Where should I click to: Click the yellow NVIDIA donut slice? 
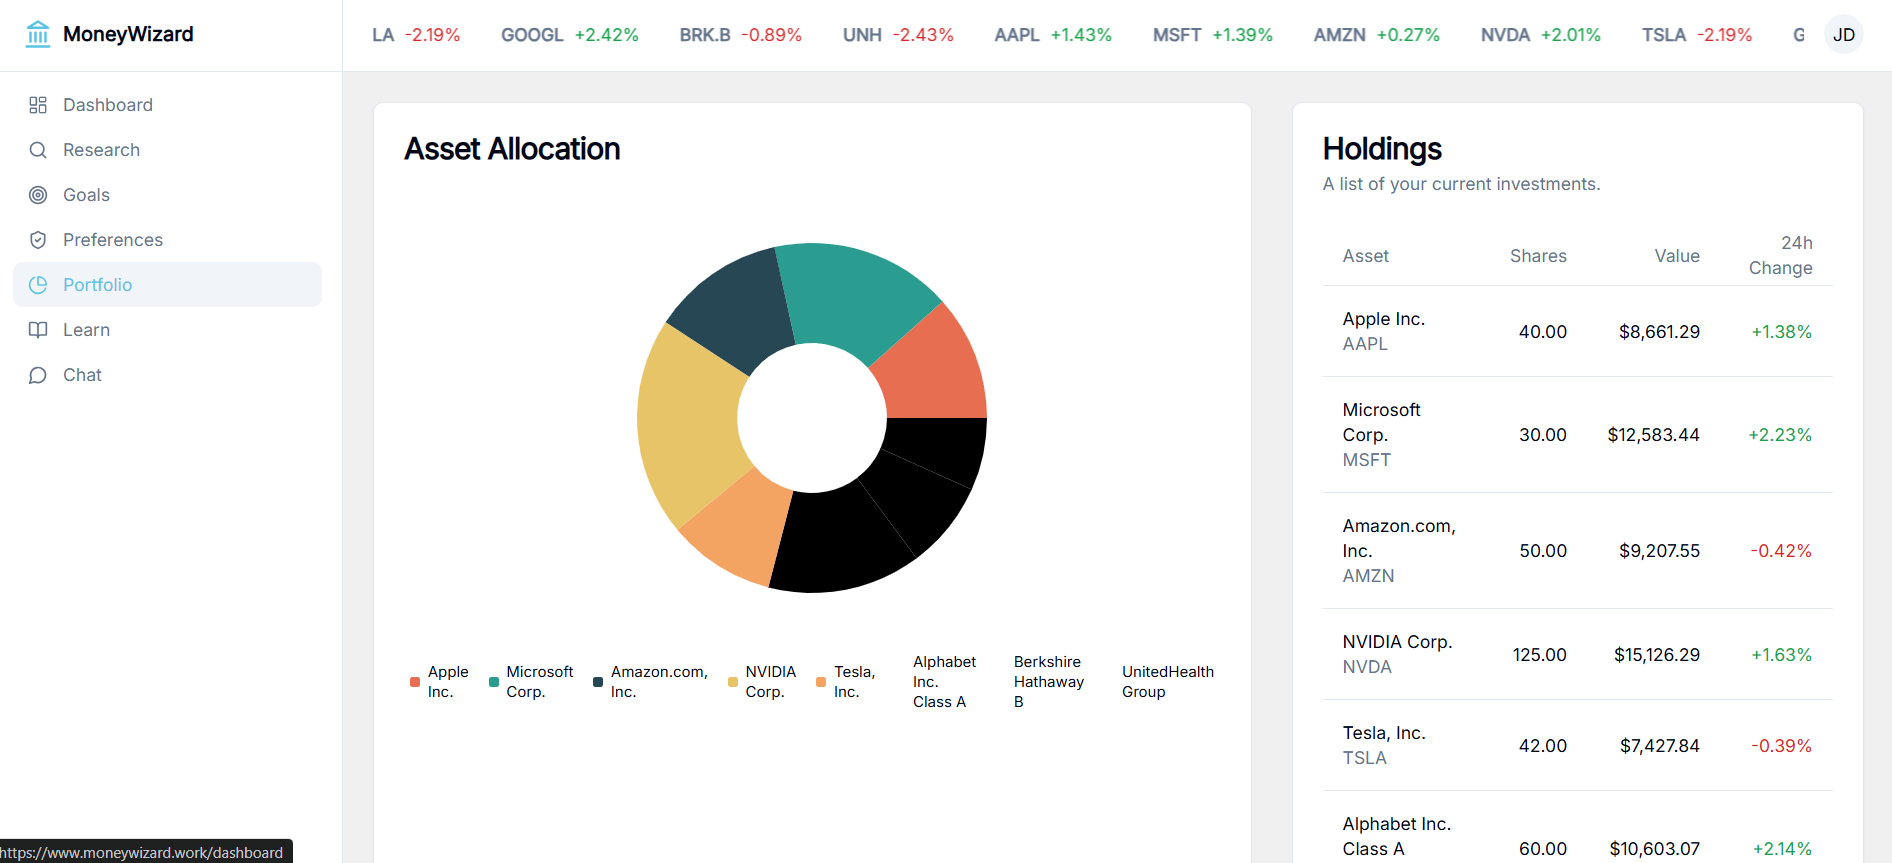690,425
